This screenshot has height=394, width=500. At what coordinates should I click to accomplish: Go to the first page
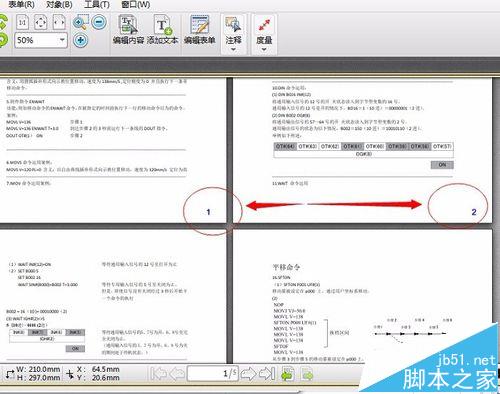click(158, 374)
